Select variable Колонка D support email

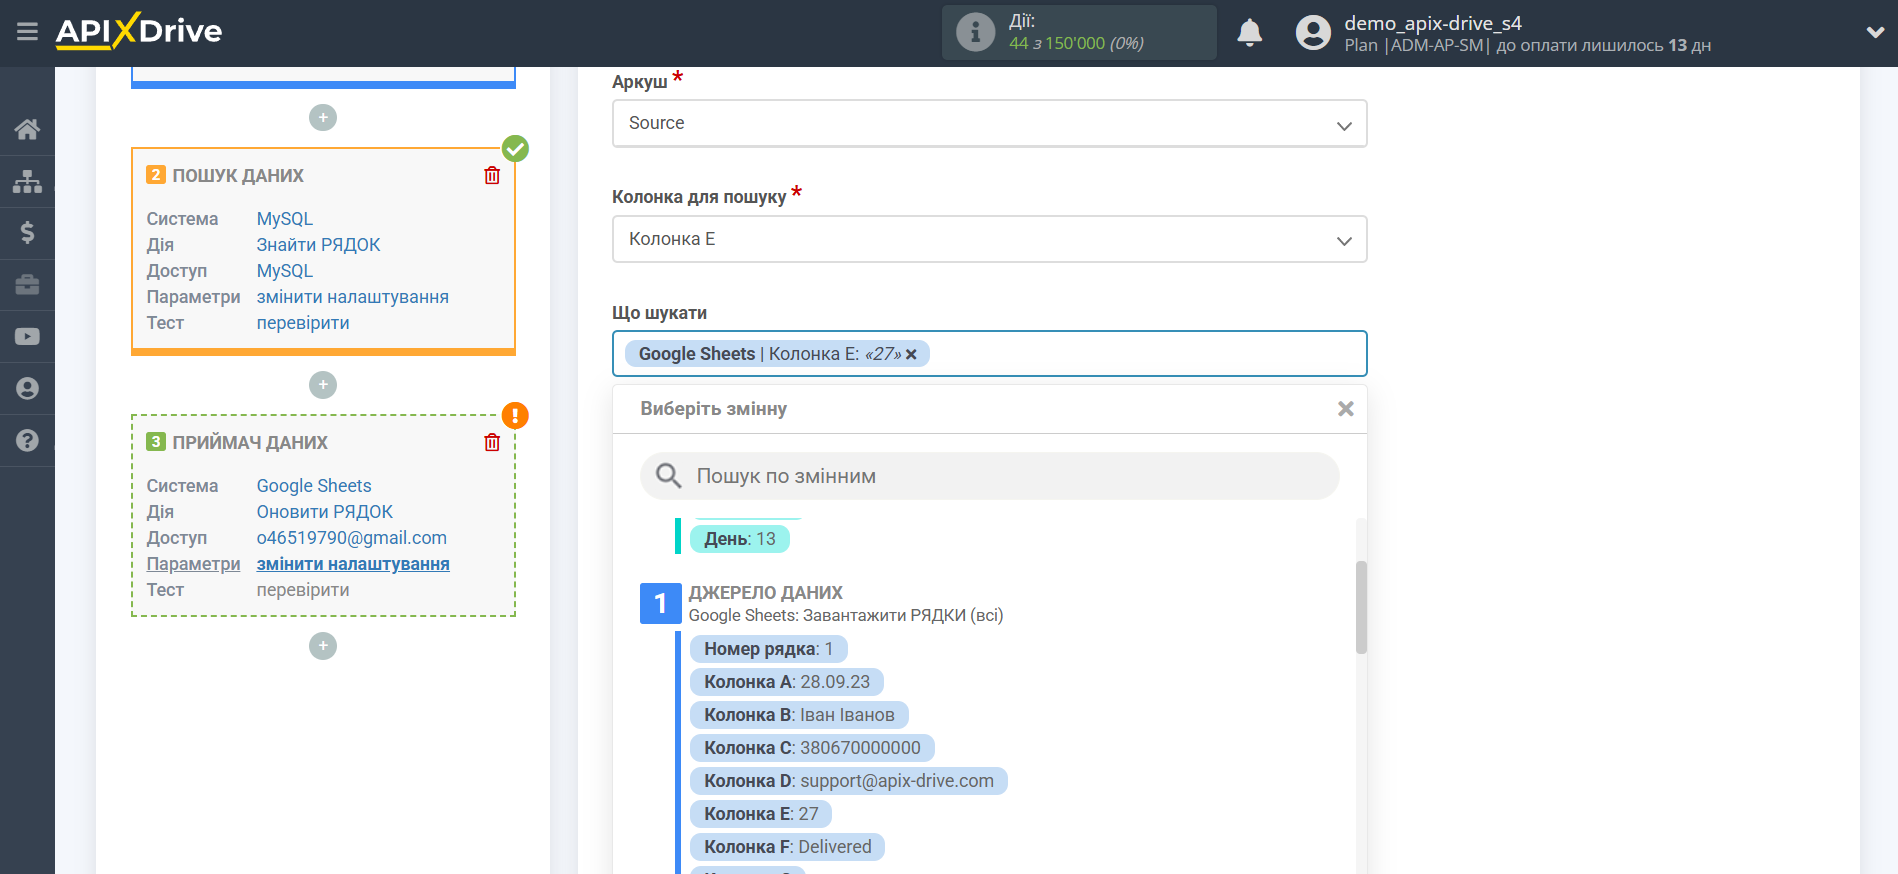tap(849, 781)
